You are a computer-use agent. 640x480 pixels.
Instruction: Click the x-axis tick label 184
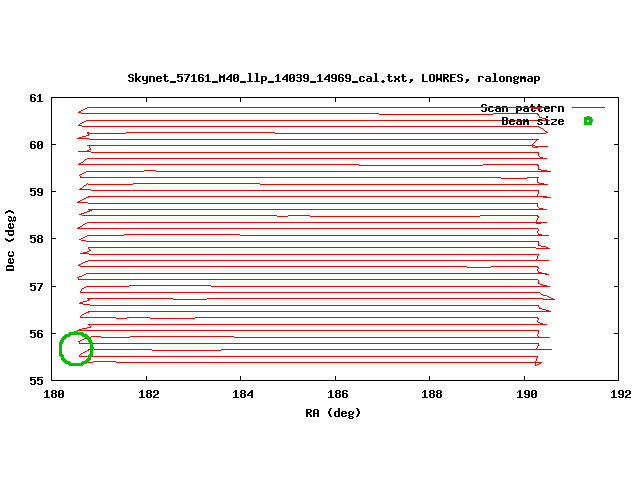coord(243,394)
